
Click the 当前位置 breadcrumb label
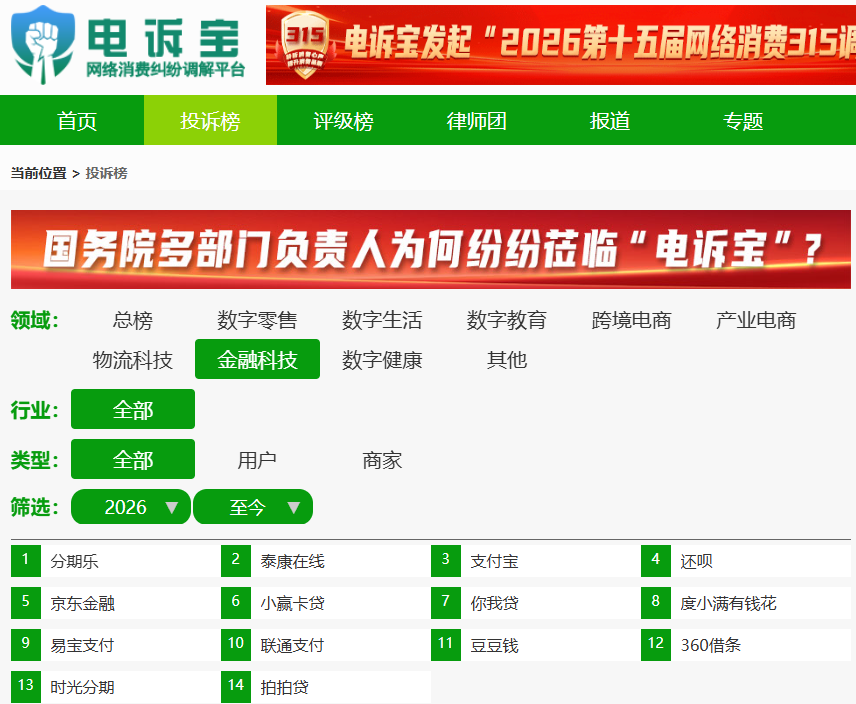pyautogui.click(x=38, y=173)
